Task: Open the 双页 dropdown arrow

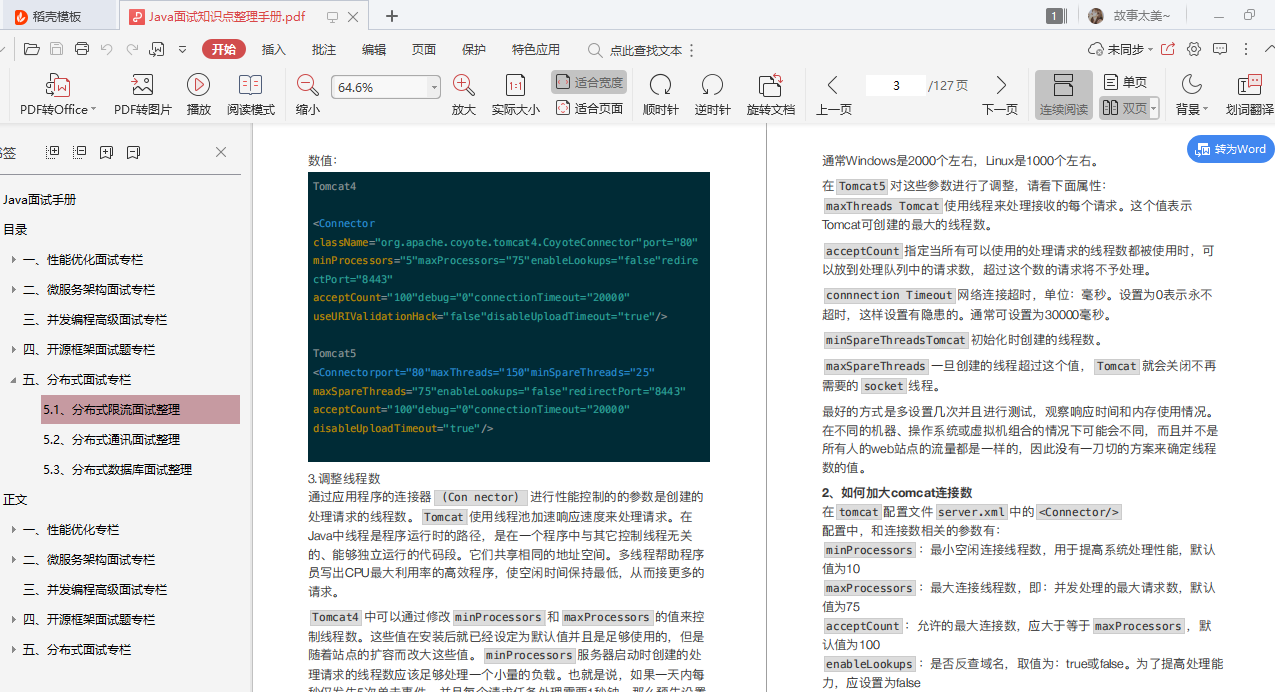Action: [1154, 108]
